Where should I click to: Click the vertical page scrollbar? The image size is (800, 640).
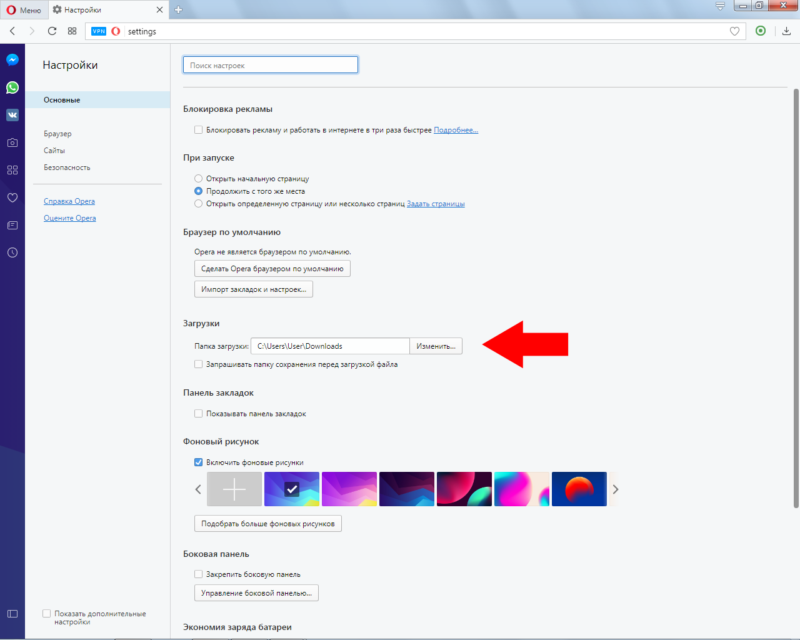795,299
